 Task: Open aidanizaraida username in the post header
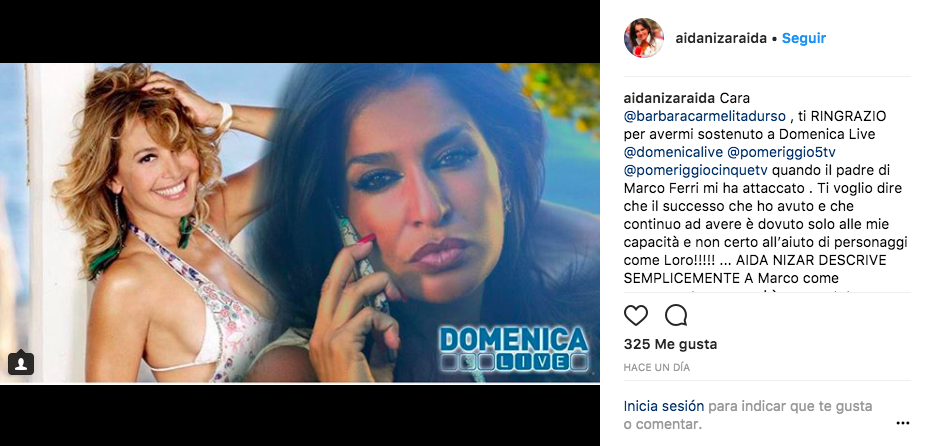[x=721, y=38]
